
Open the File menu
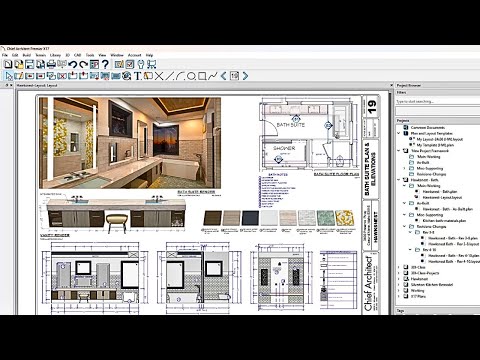5,55
